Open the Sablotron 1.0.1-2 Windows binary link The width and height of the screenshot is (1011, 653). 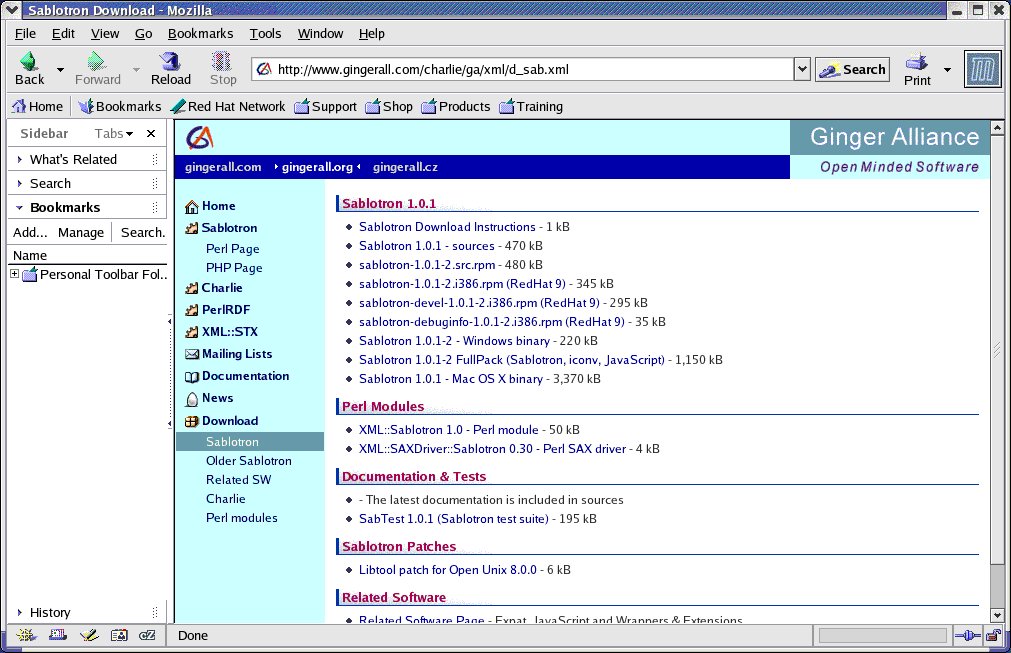coord(455,341)
